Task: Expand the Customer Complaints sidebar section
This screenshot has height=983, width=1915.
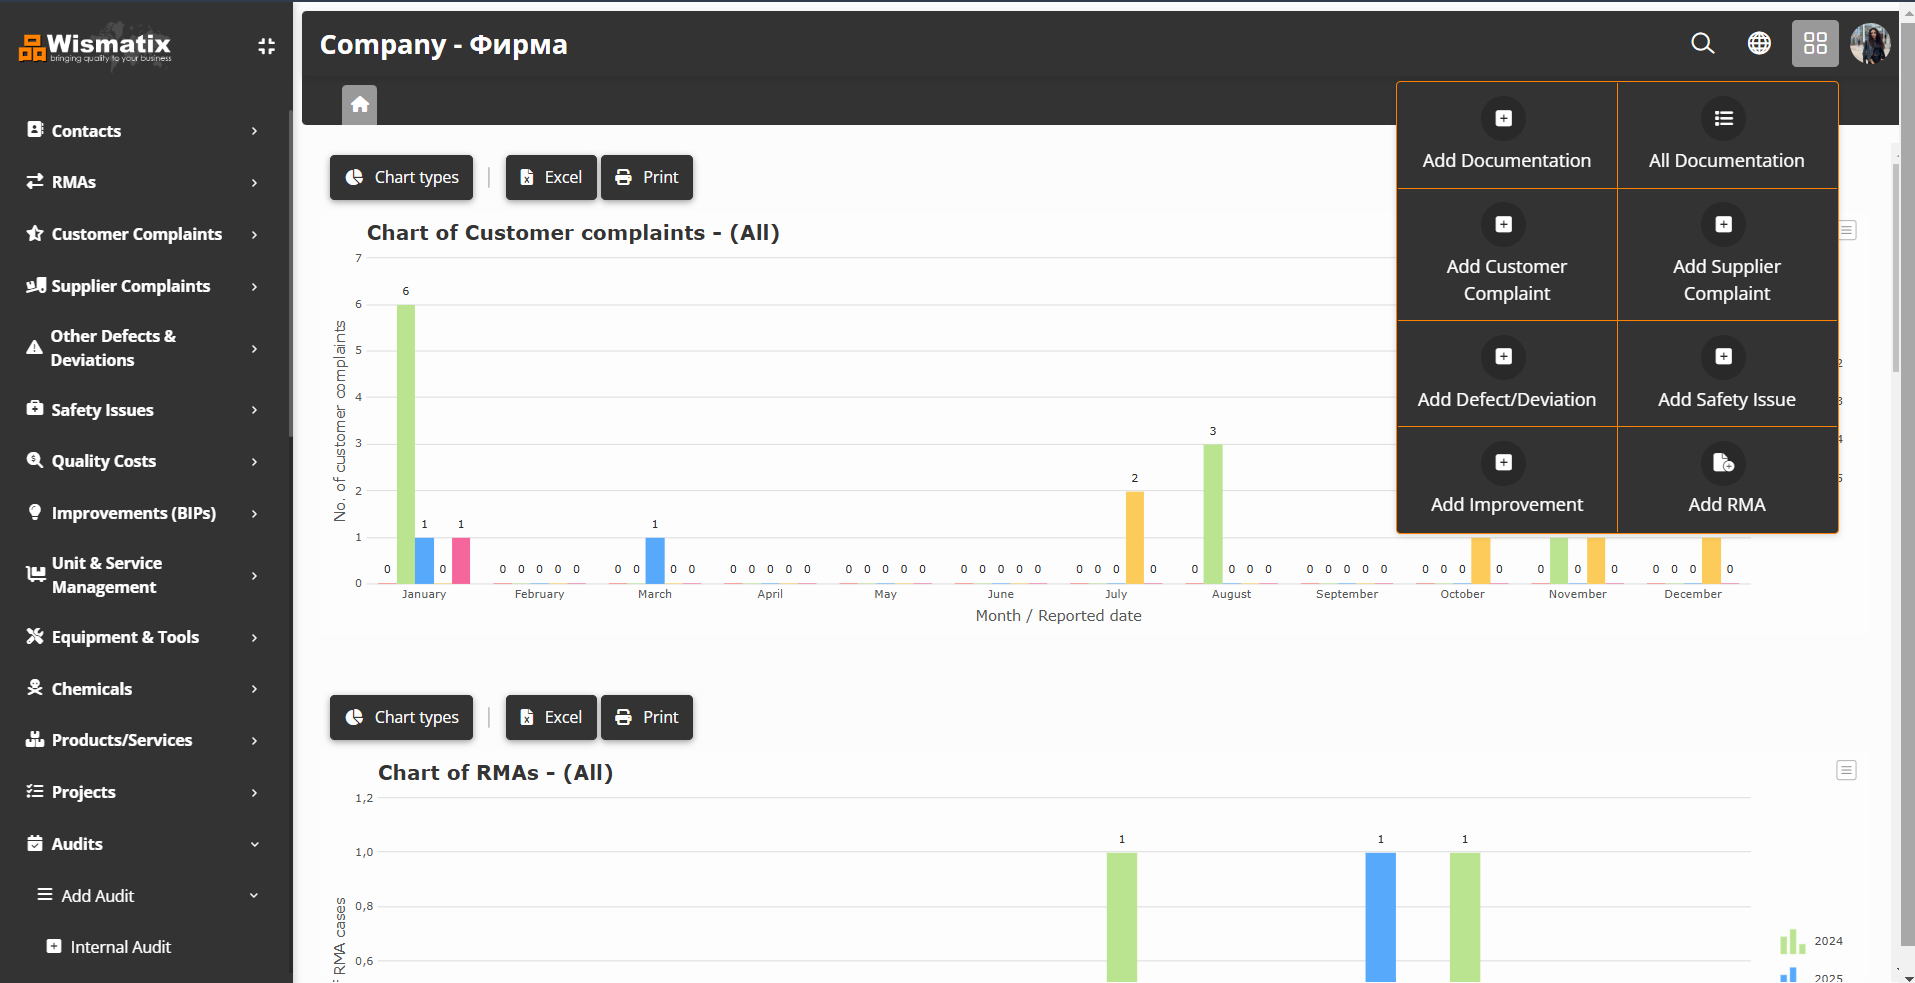Action: click(137, 234)
